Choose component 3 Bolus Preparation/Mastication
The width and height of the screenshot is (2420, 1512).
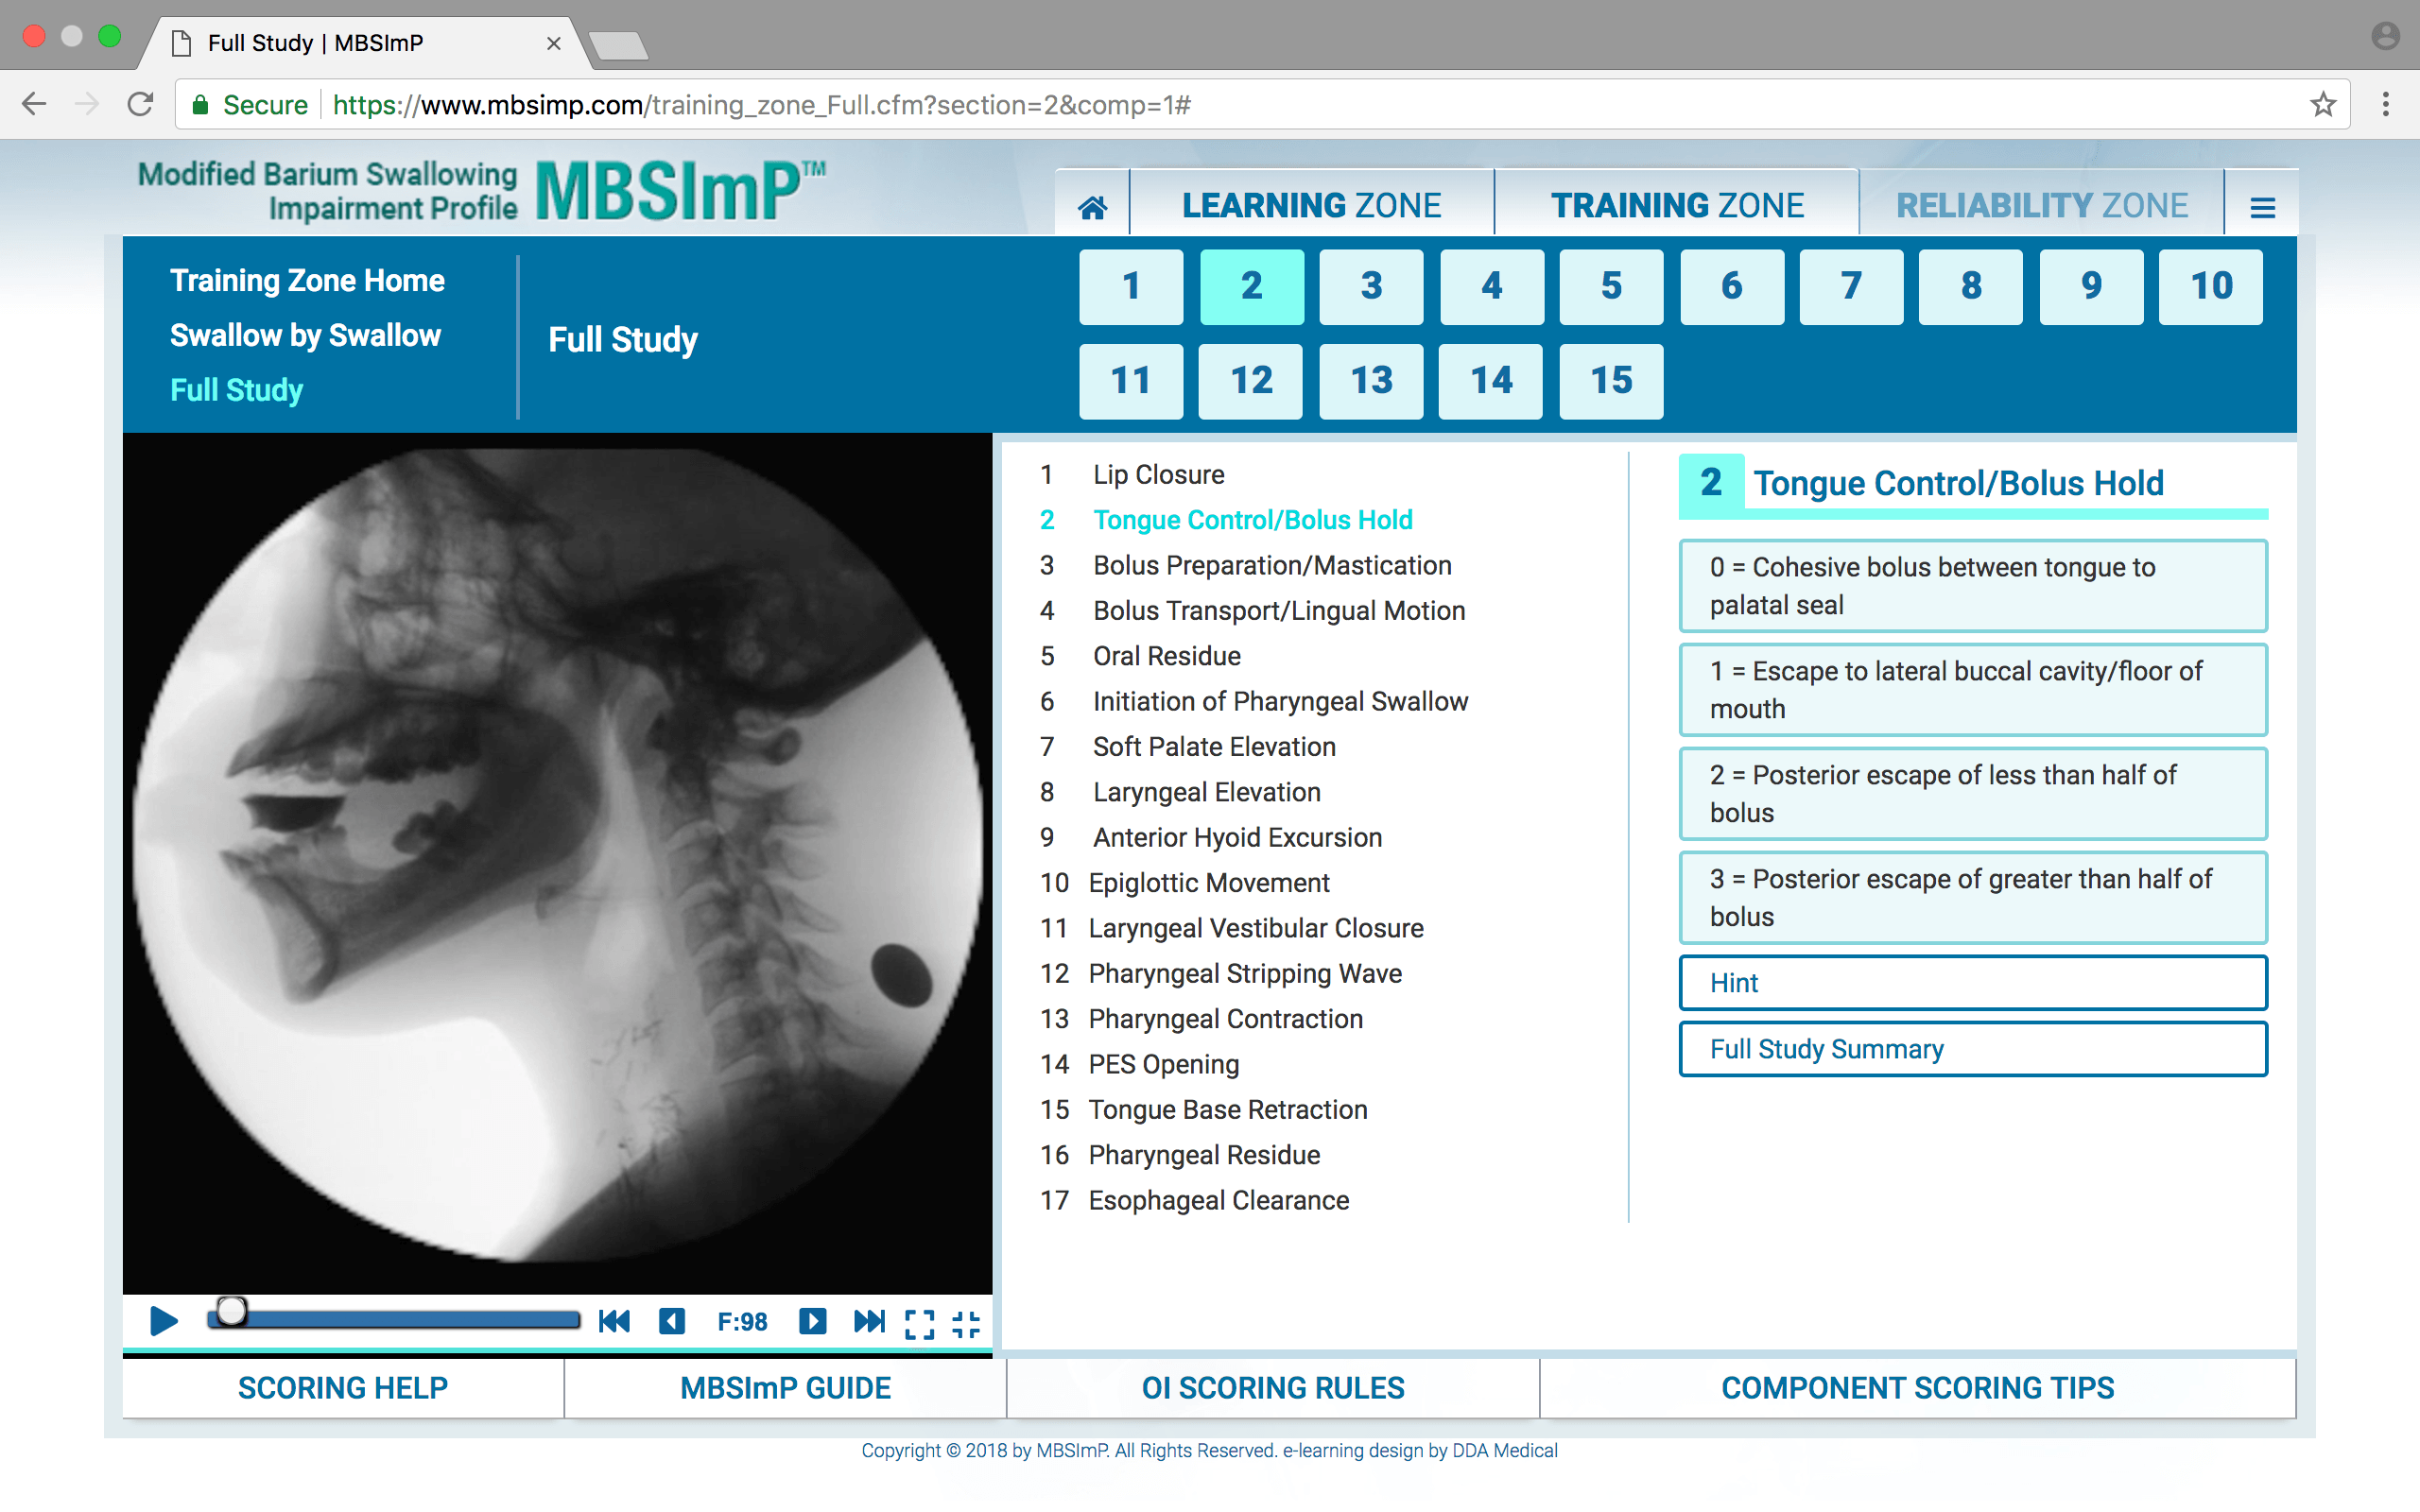[x=1245, y=566]
